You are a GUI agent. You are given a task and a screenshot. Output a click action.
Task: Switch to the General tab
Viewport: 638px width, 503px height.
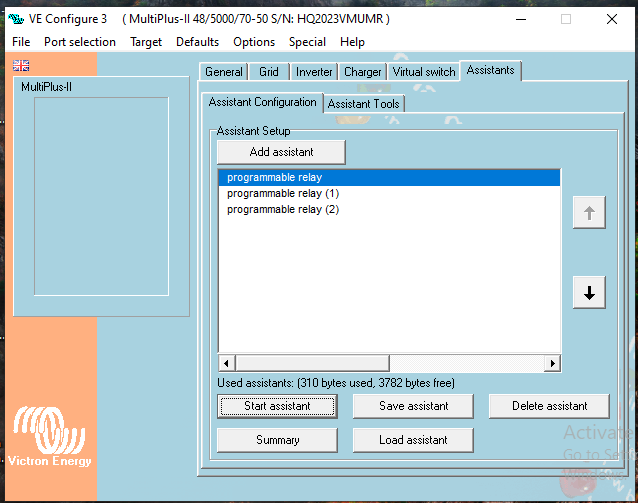coord(224,72)
